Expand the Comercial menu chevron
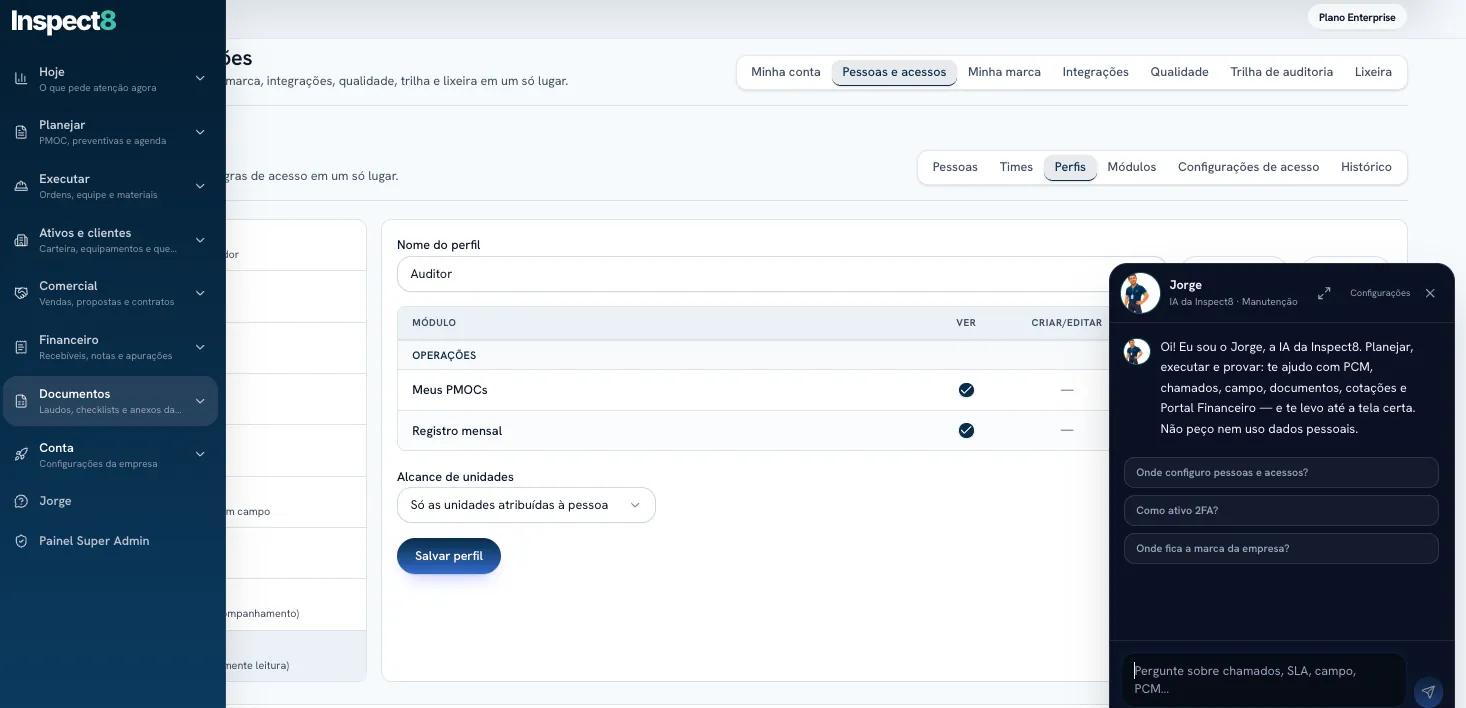 200,293
